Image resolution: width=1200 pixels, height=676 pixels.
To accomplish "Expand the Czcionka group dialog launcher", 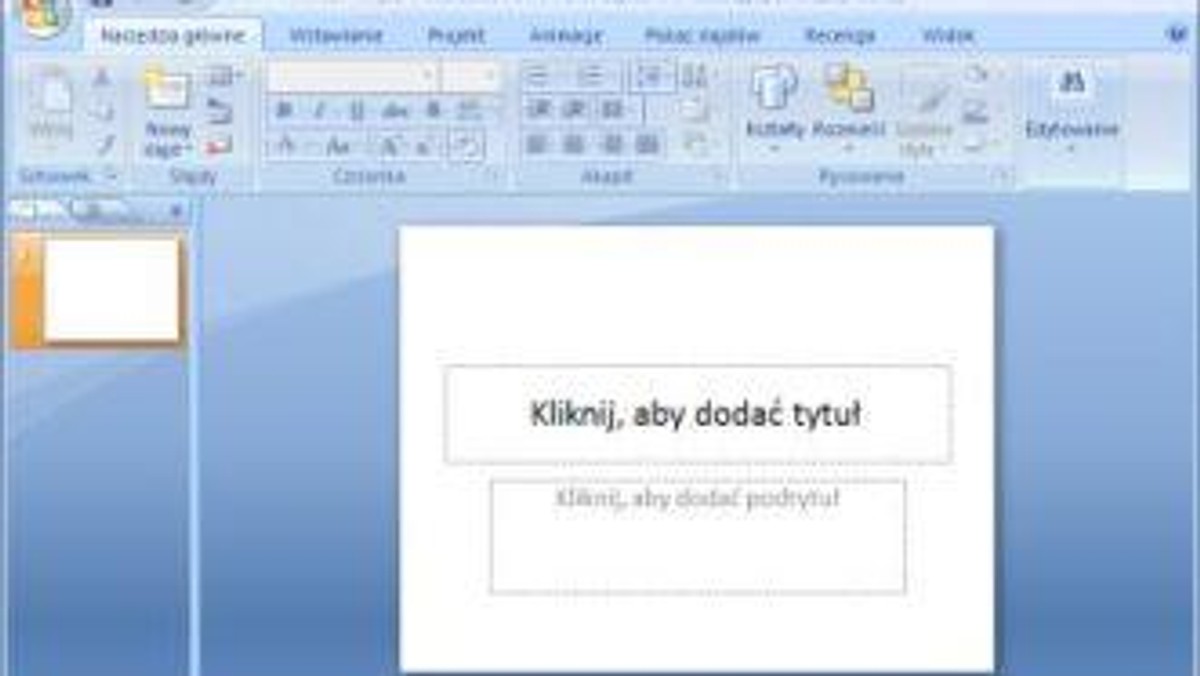I will 491,176.
